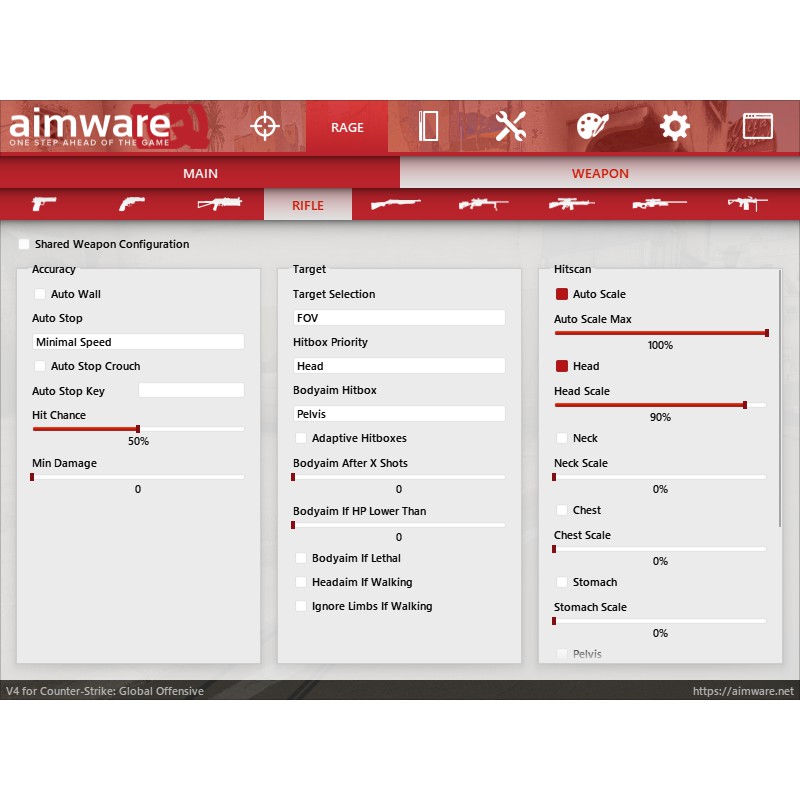
Task: Click the Auto Scale Max '100%' value
Action: [660, 345]
